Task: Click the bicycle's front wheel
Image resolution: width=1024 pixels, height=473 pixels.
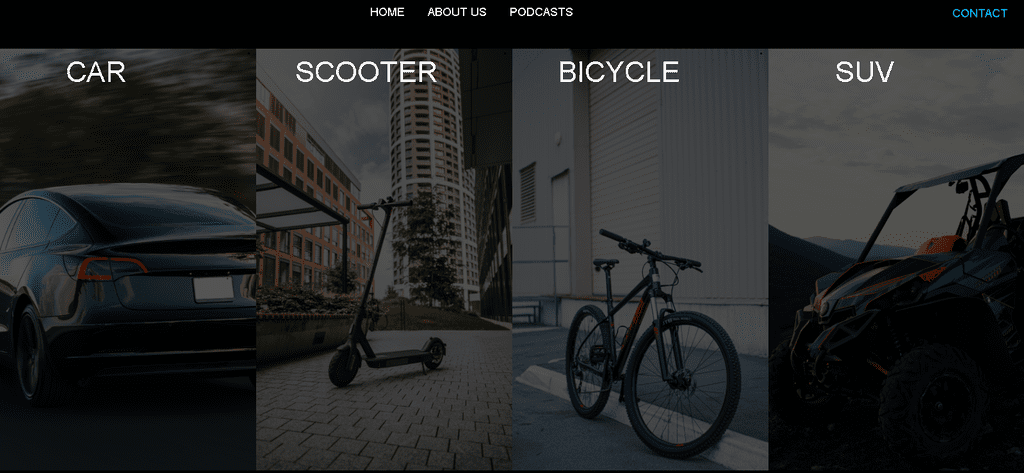Action: [x=682, y=383]
